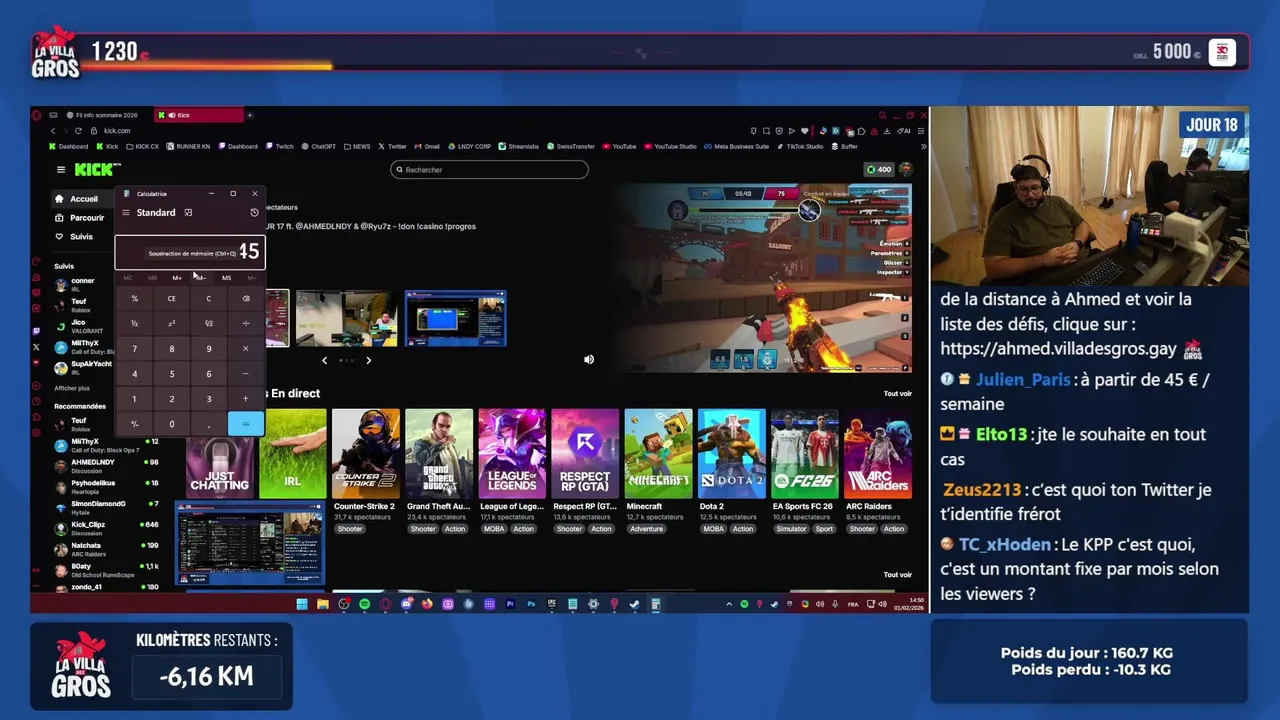Screen dimensions: 1280x720
Task: Unmute the featured stream speaker icon
Action: click(x=589, y=360)
